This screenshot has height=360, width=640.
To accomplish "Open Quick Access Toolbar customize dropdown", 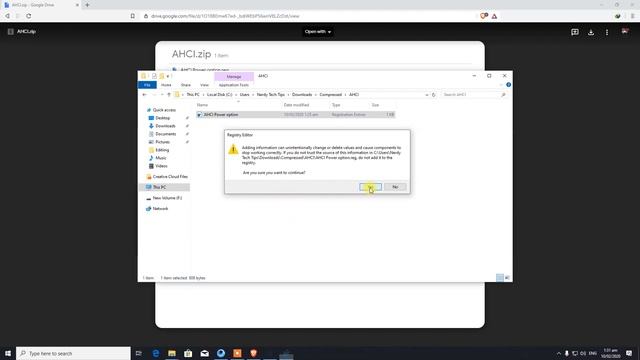I will coord(168,76).
